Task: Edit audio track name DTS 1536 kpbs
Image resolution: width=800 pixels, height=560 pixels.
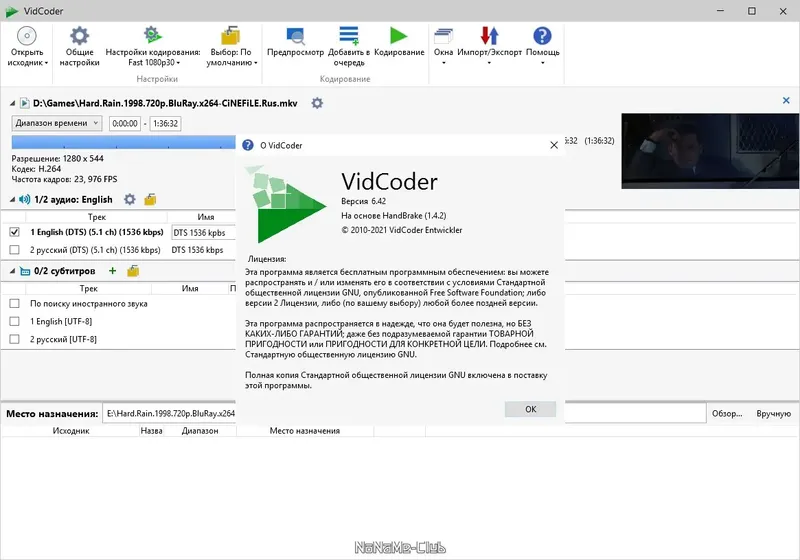Action: click(204, 233)
